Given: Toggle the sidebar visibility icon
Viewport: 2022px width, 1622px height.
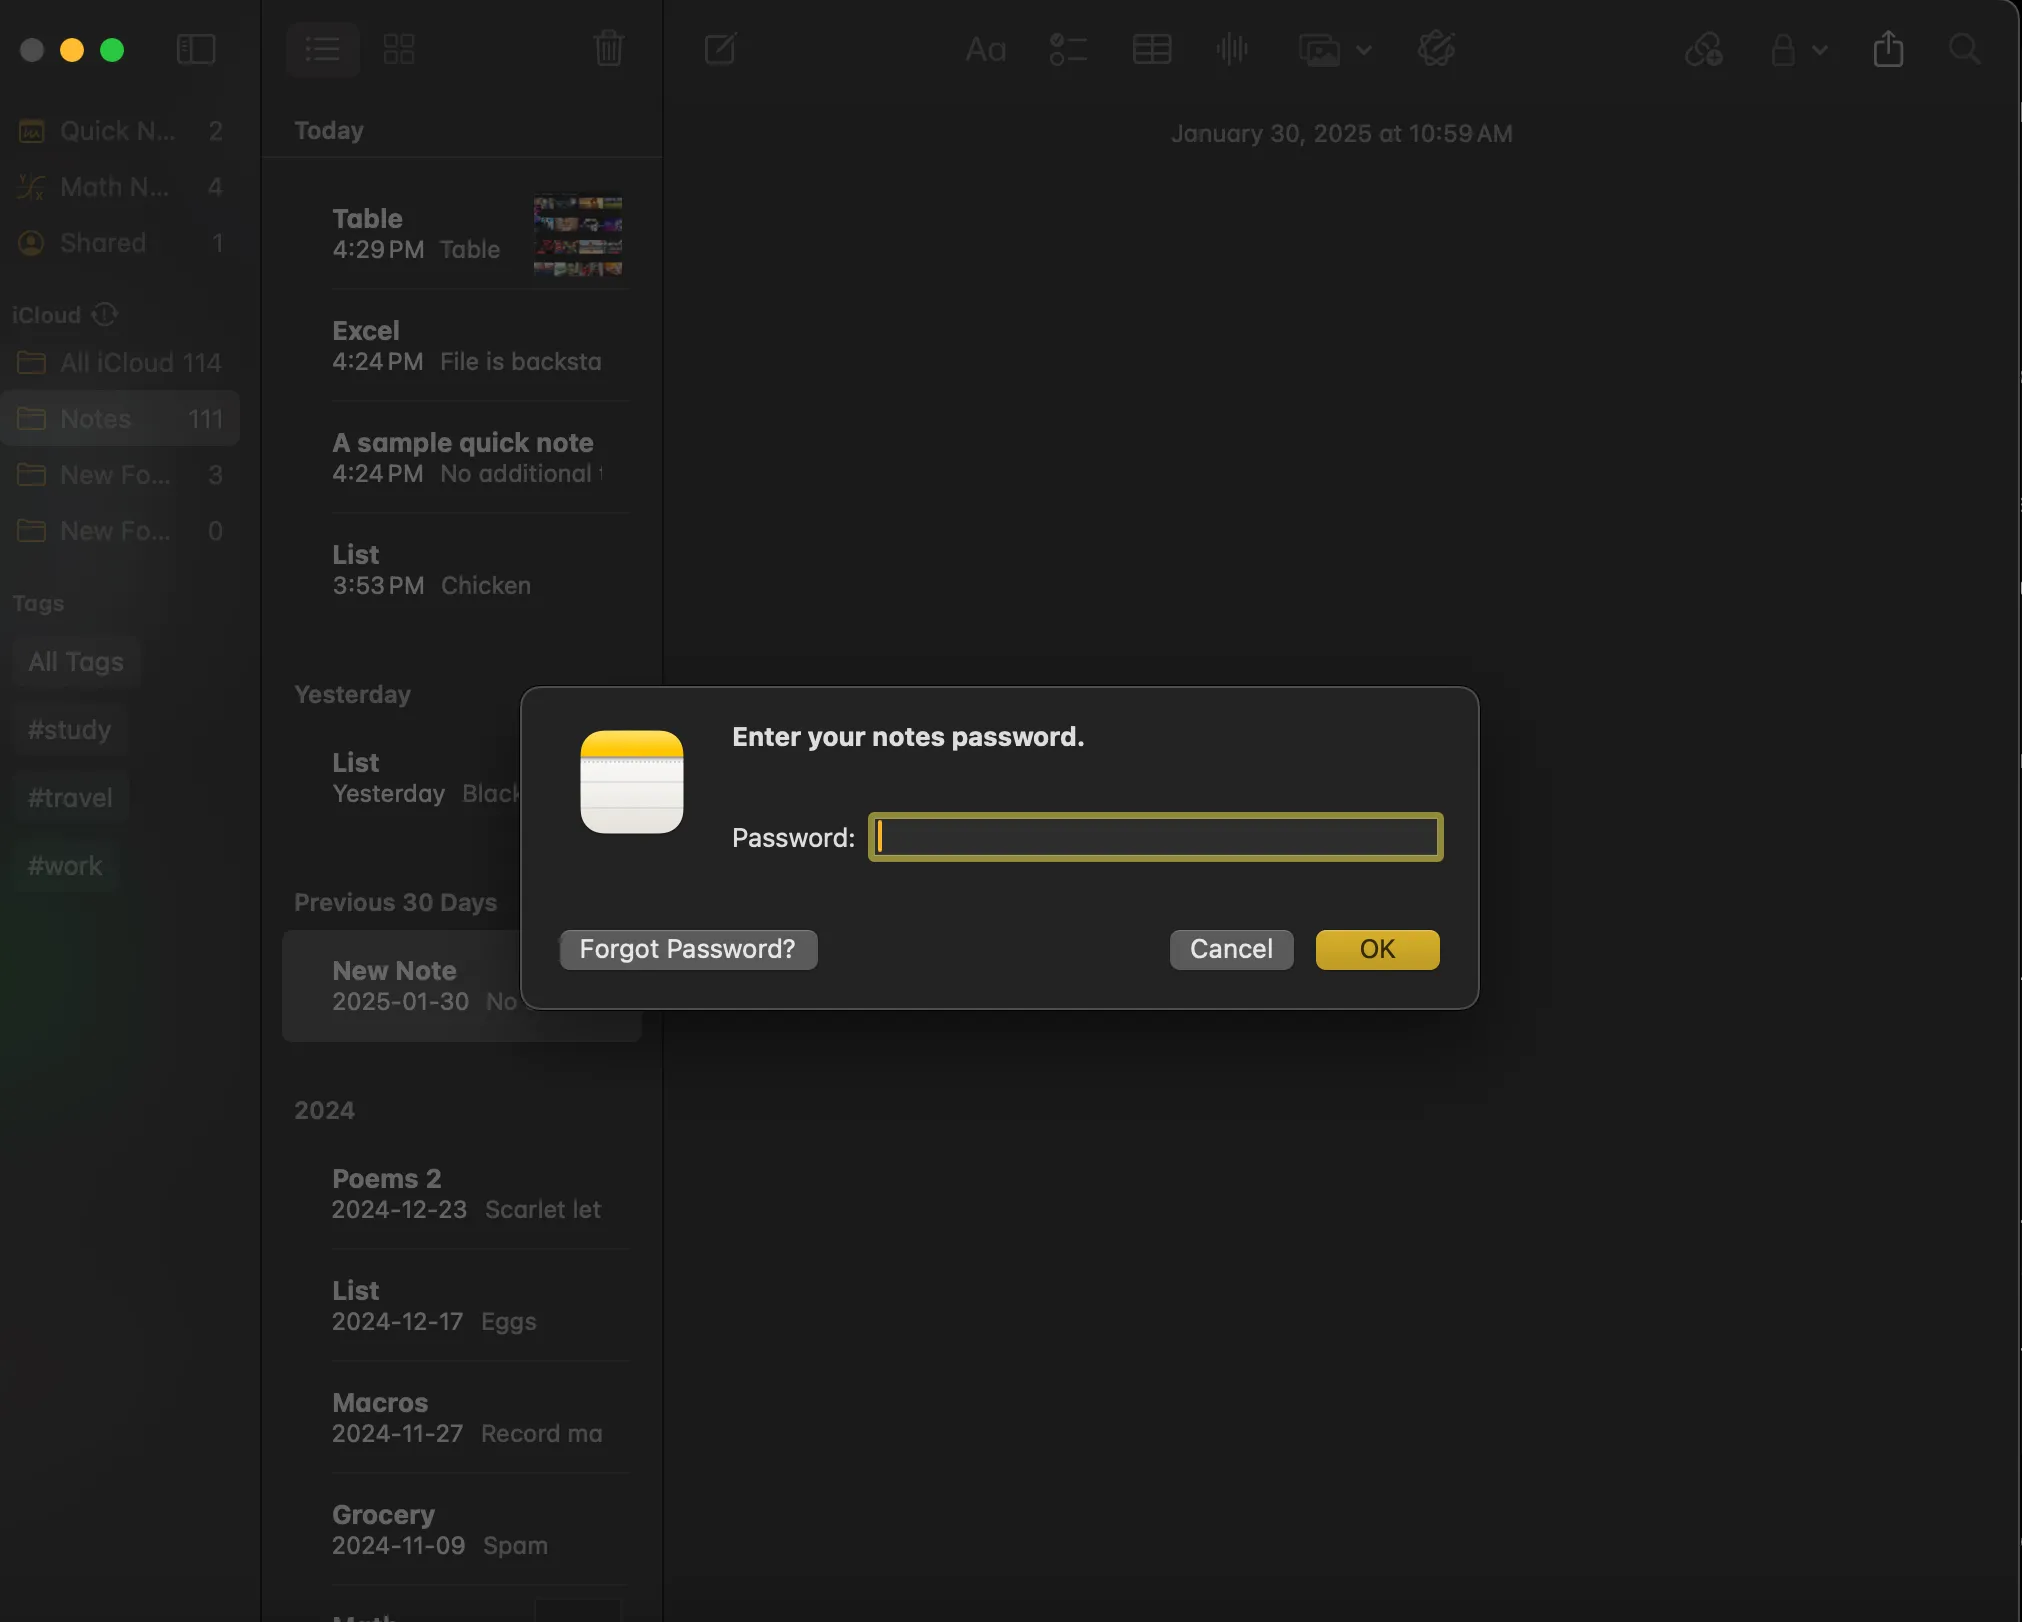Looking at the screenshot, I should pyautogui.click(x=196, y=49).
